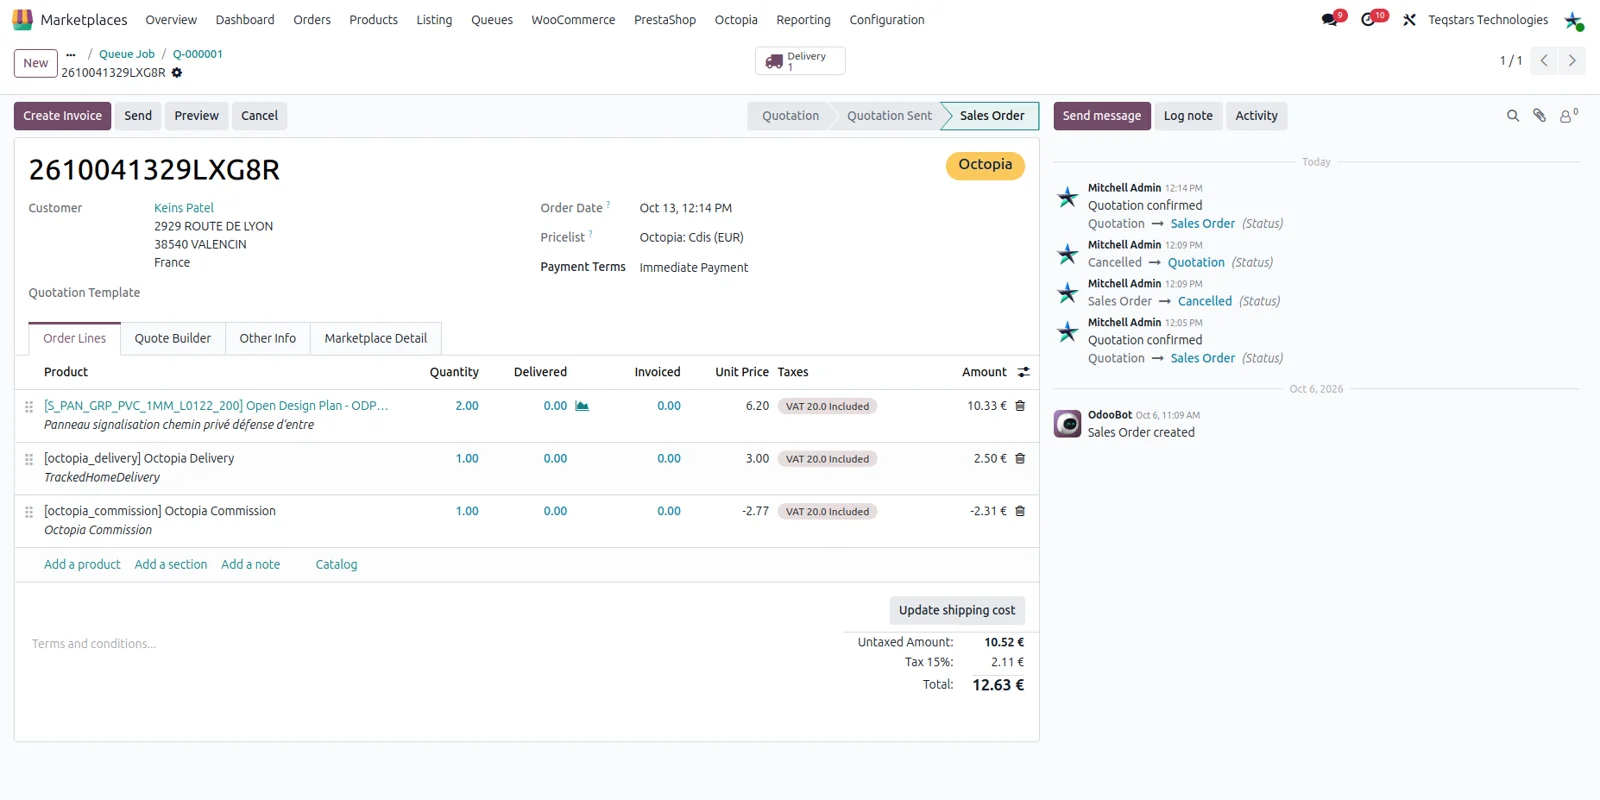Click Add a product link
1600x800 pixels.
[82, 565]
